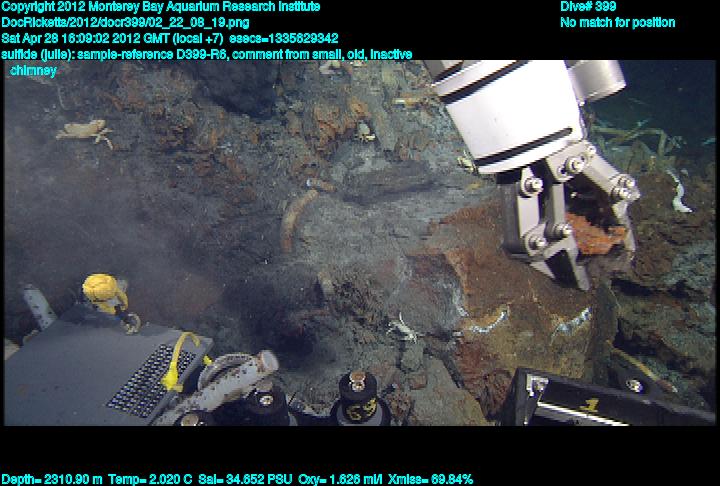720x486 pixels.
Task: Click the No match for position message
Action: pos(617,22)
